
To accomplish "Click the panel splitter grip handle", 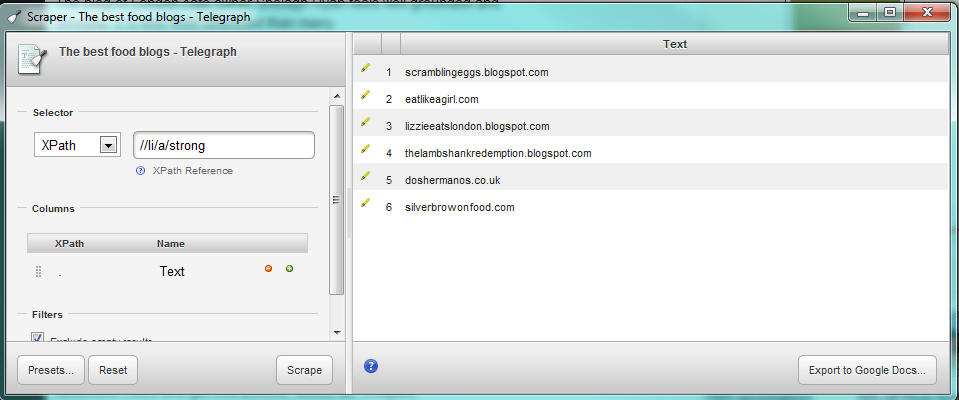I will (349, 213).
